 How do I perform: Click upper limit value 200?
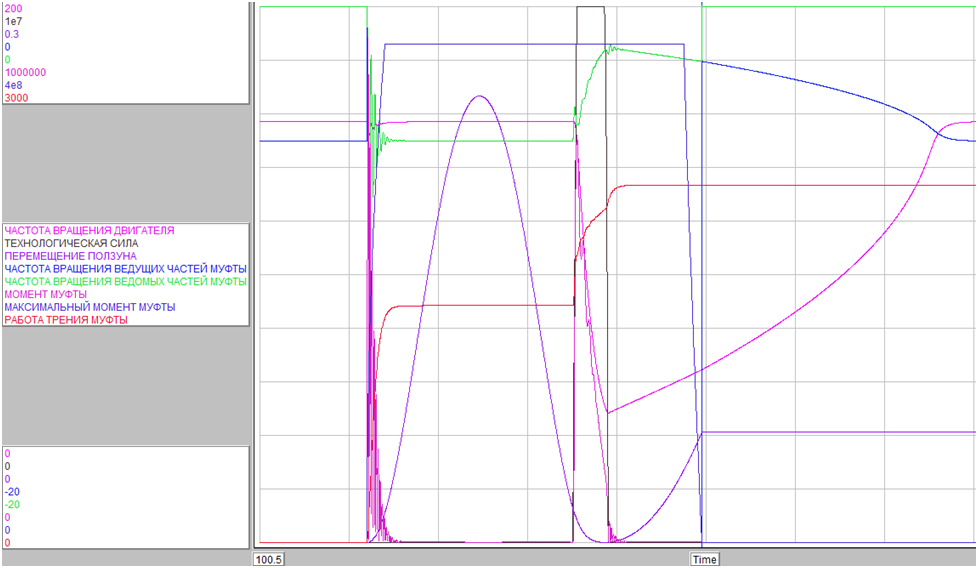[13, 8]
